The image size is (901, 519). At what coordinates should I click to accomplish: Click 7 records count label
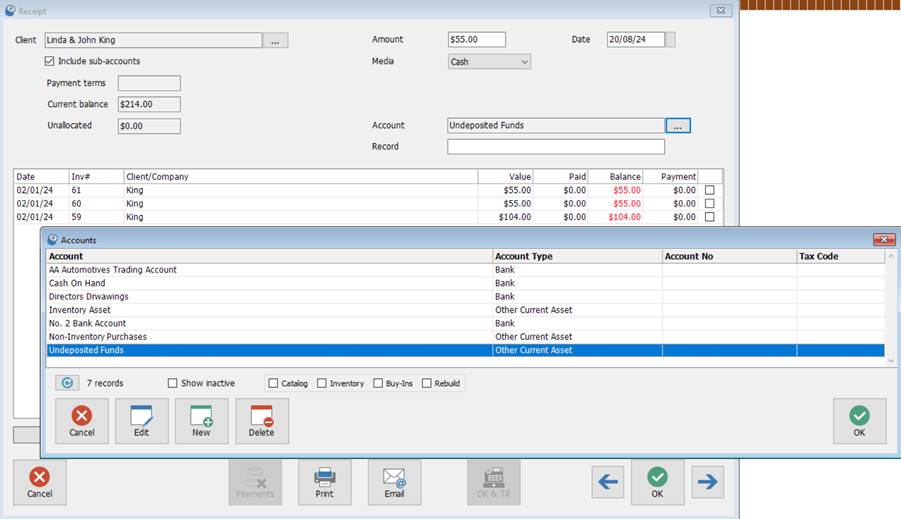(105, 383)
